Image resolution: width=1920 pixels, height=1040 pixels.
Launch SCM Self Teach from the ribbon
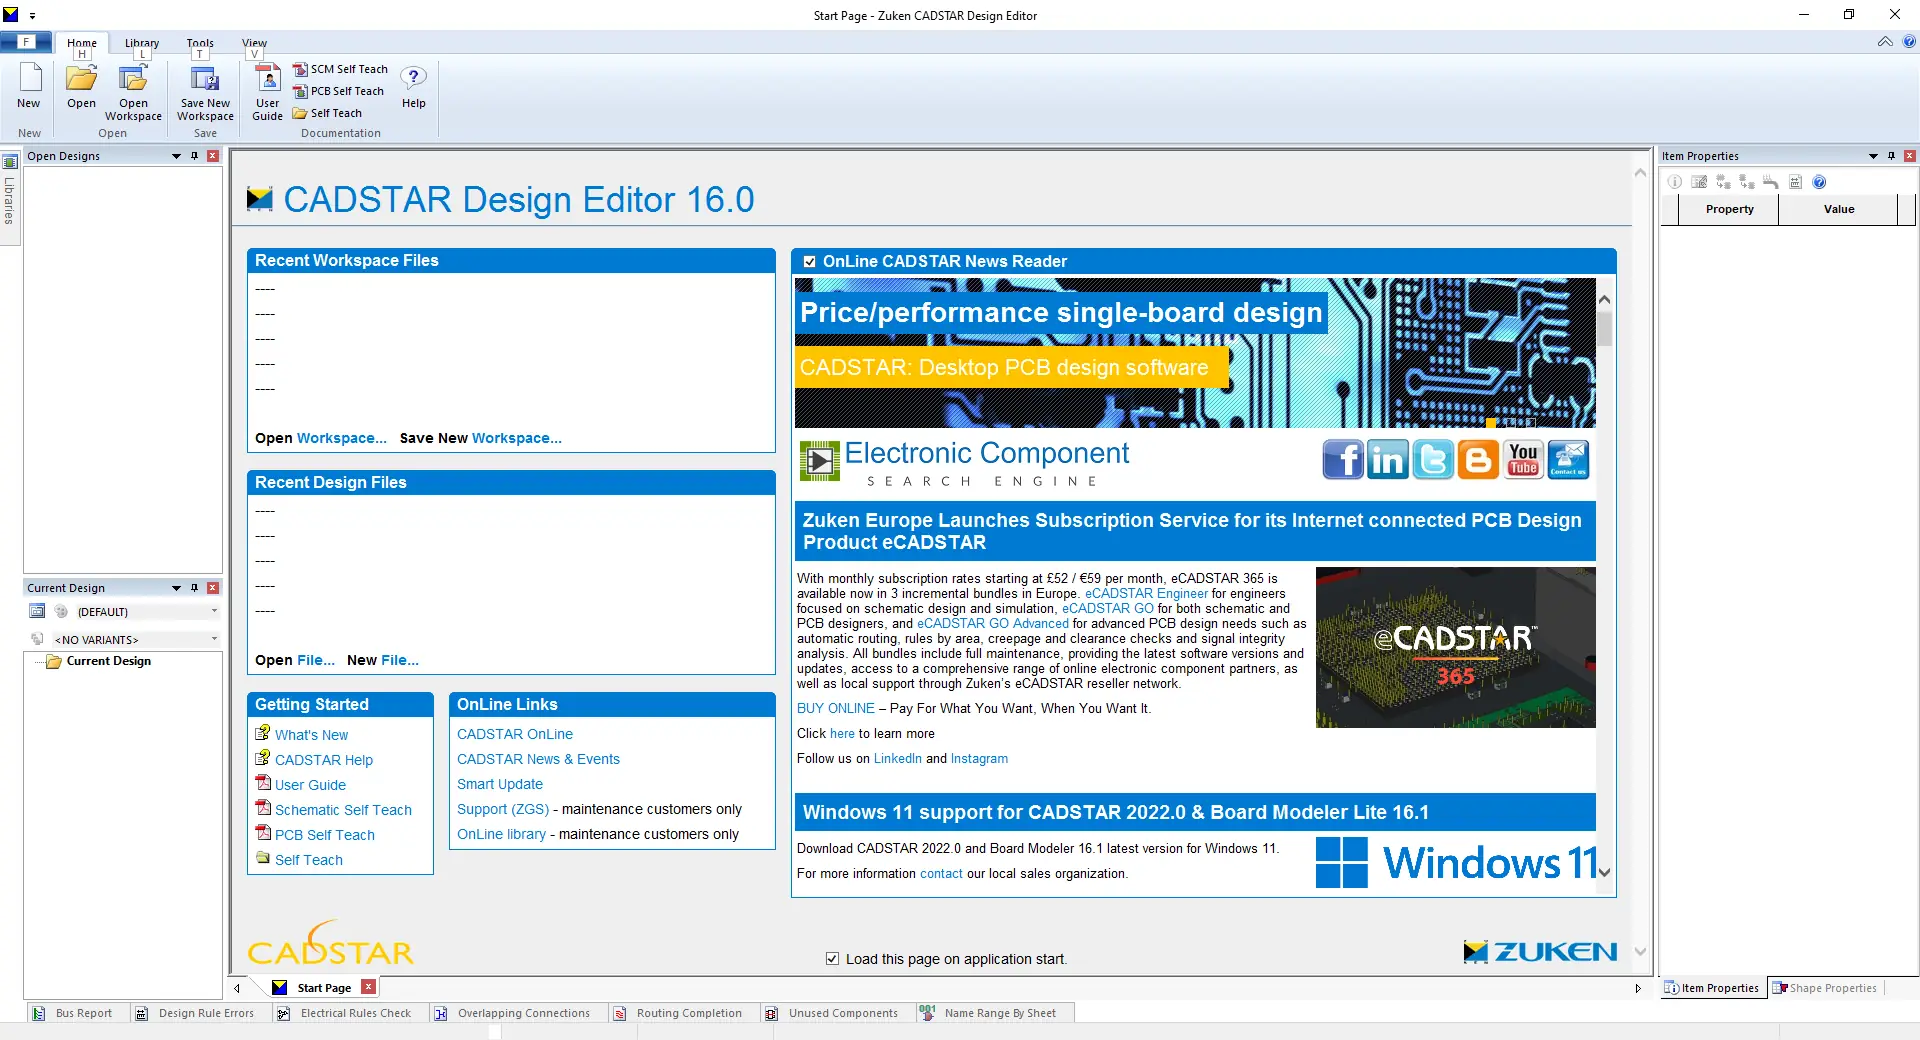point(340,69)
